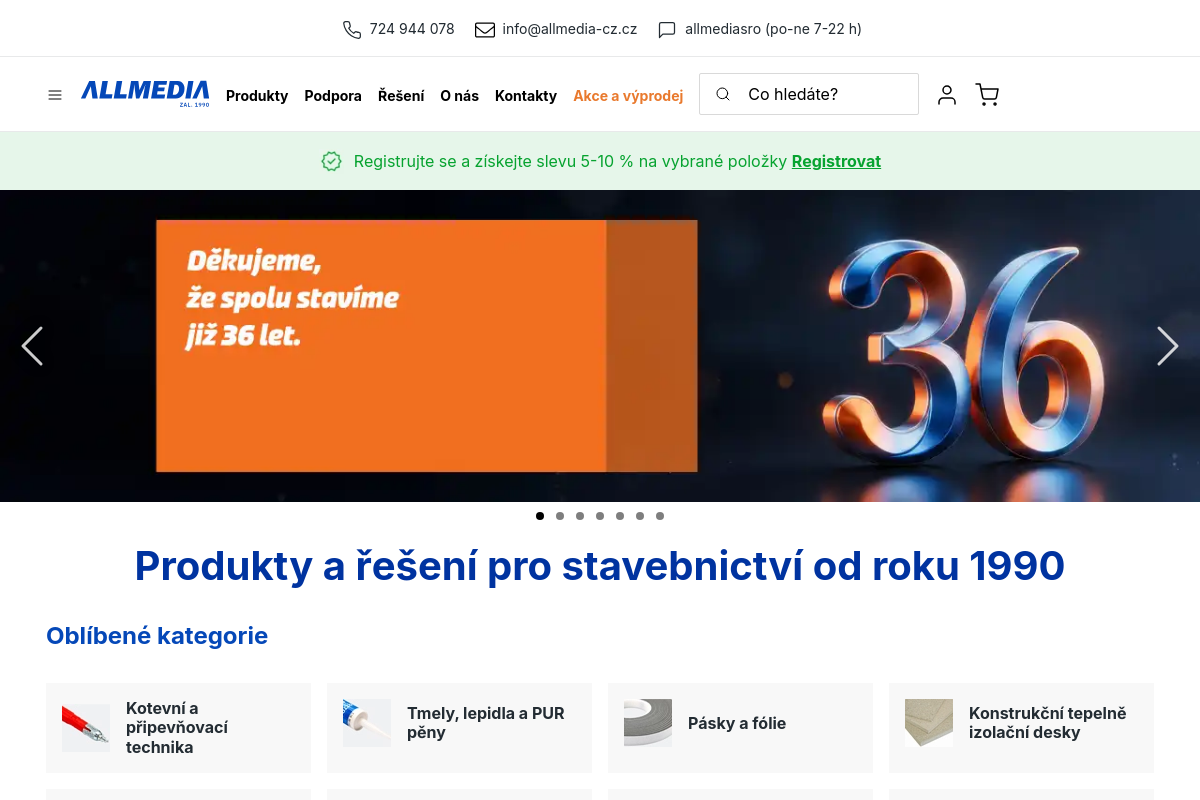Open the shopping cart icon
The image size is (1200, 800).
pyautogui.click(x=987, y=95)
